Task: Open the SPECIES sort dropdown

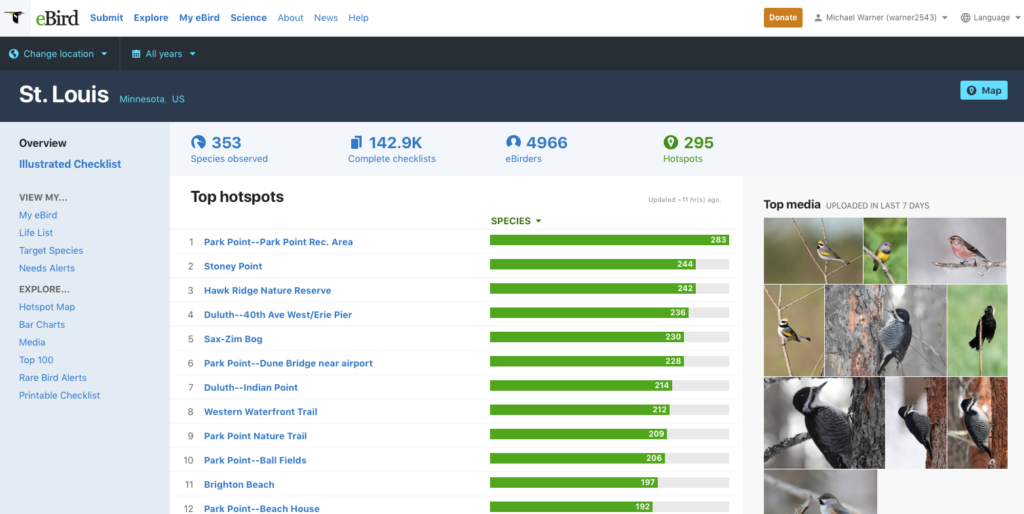Action: tap(516, 221)
